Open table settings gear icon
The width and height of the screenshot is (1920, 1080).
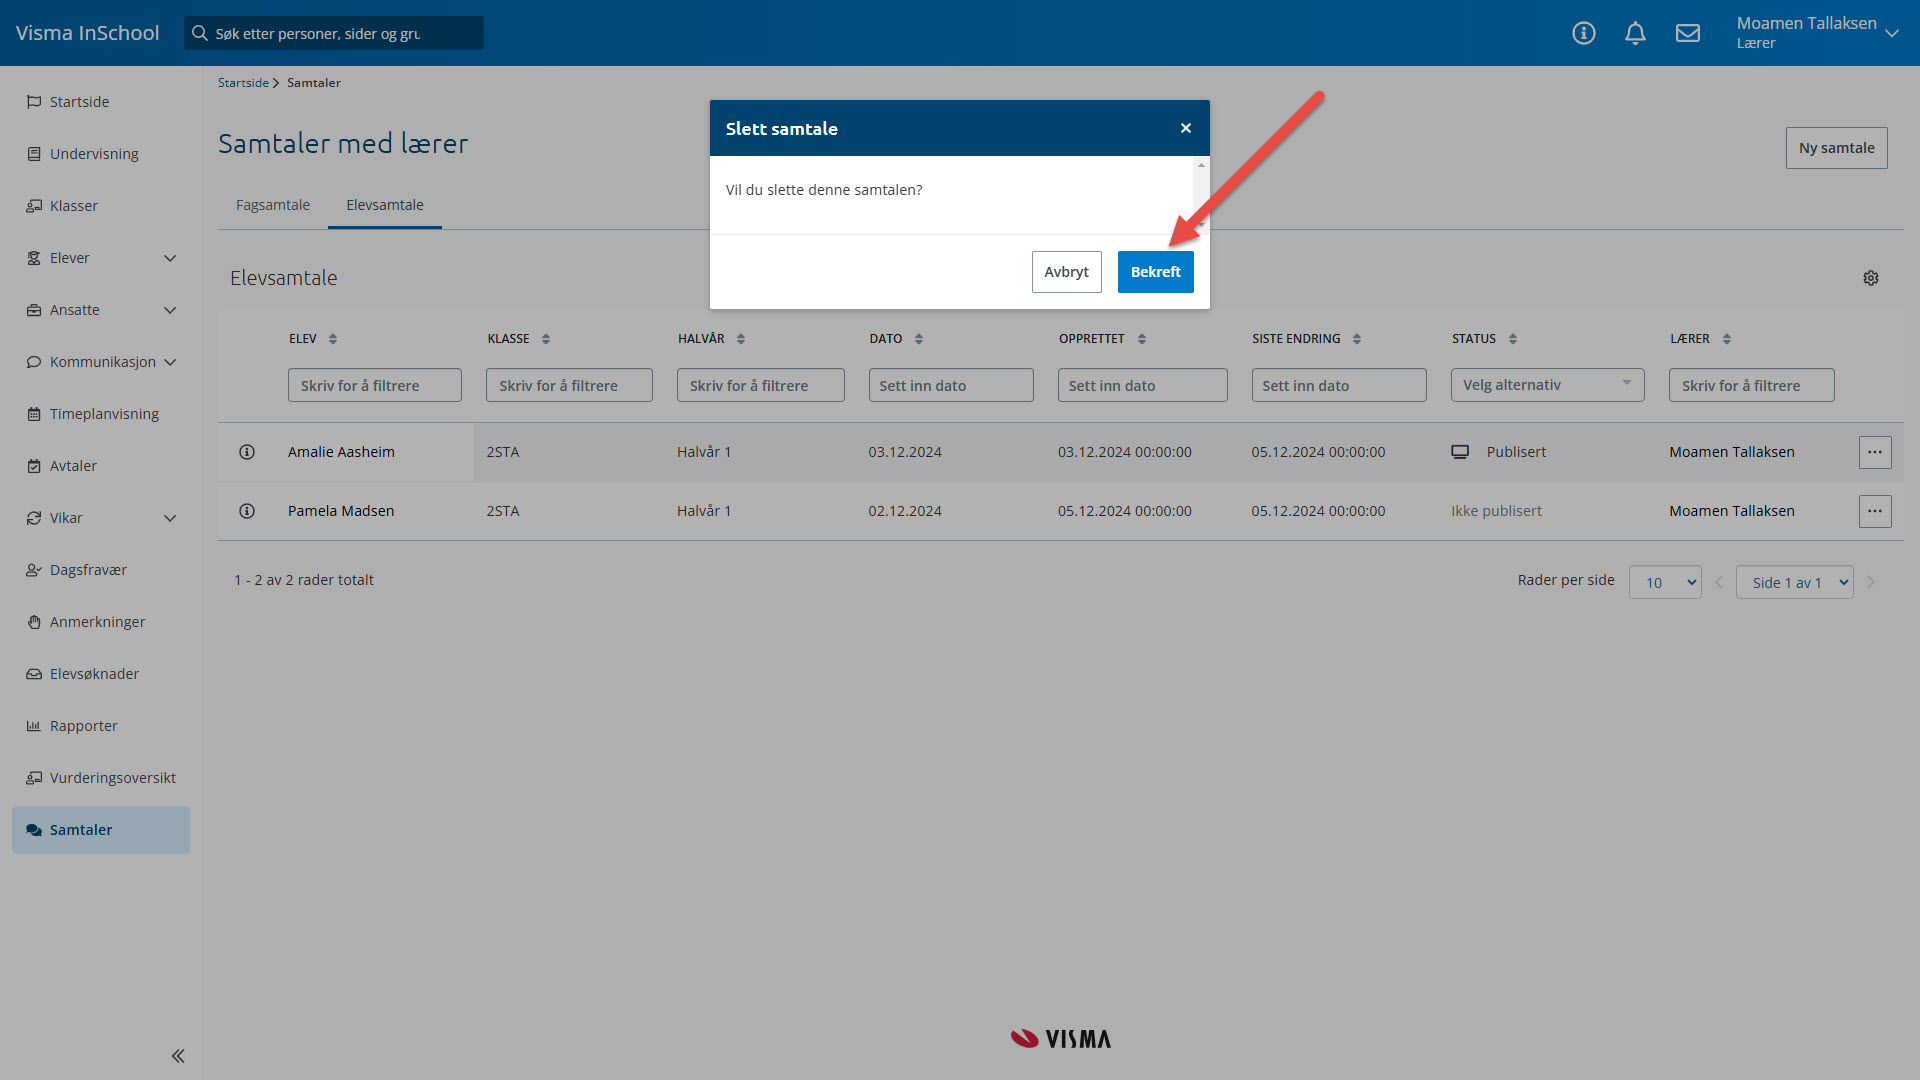point(1870,278)
